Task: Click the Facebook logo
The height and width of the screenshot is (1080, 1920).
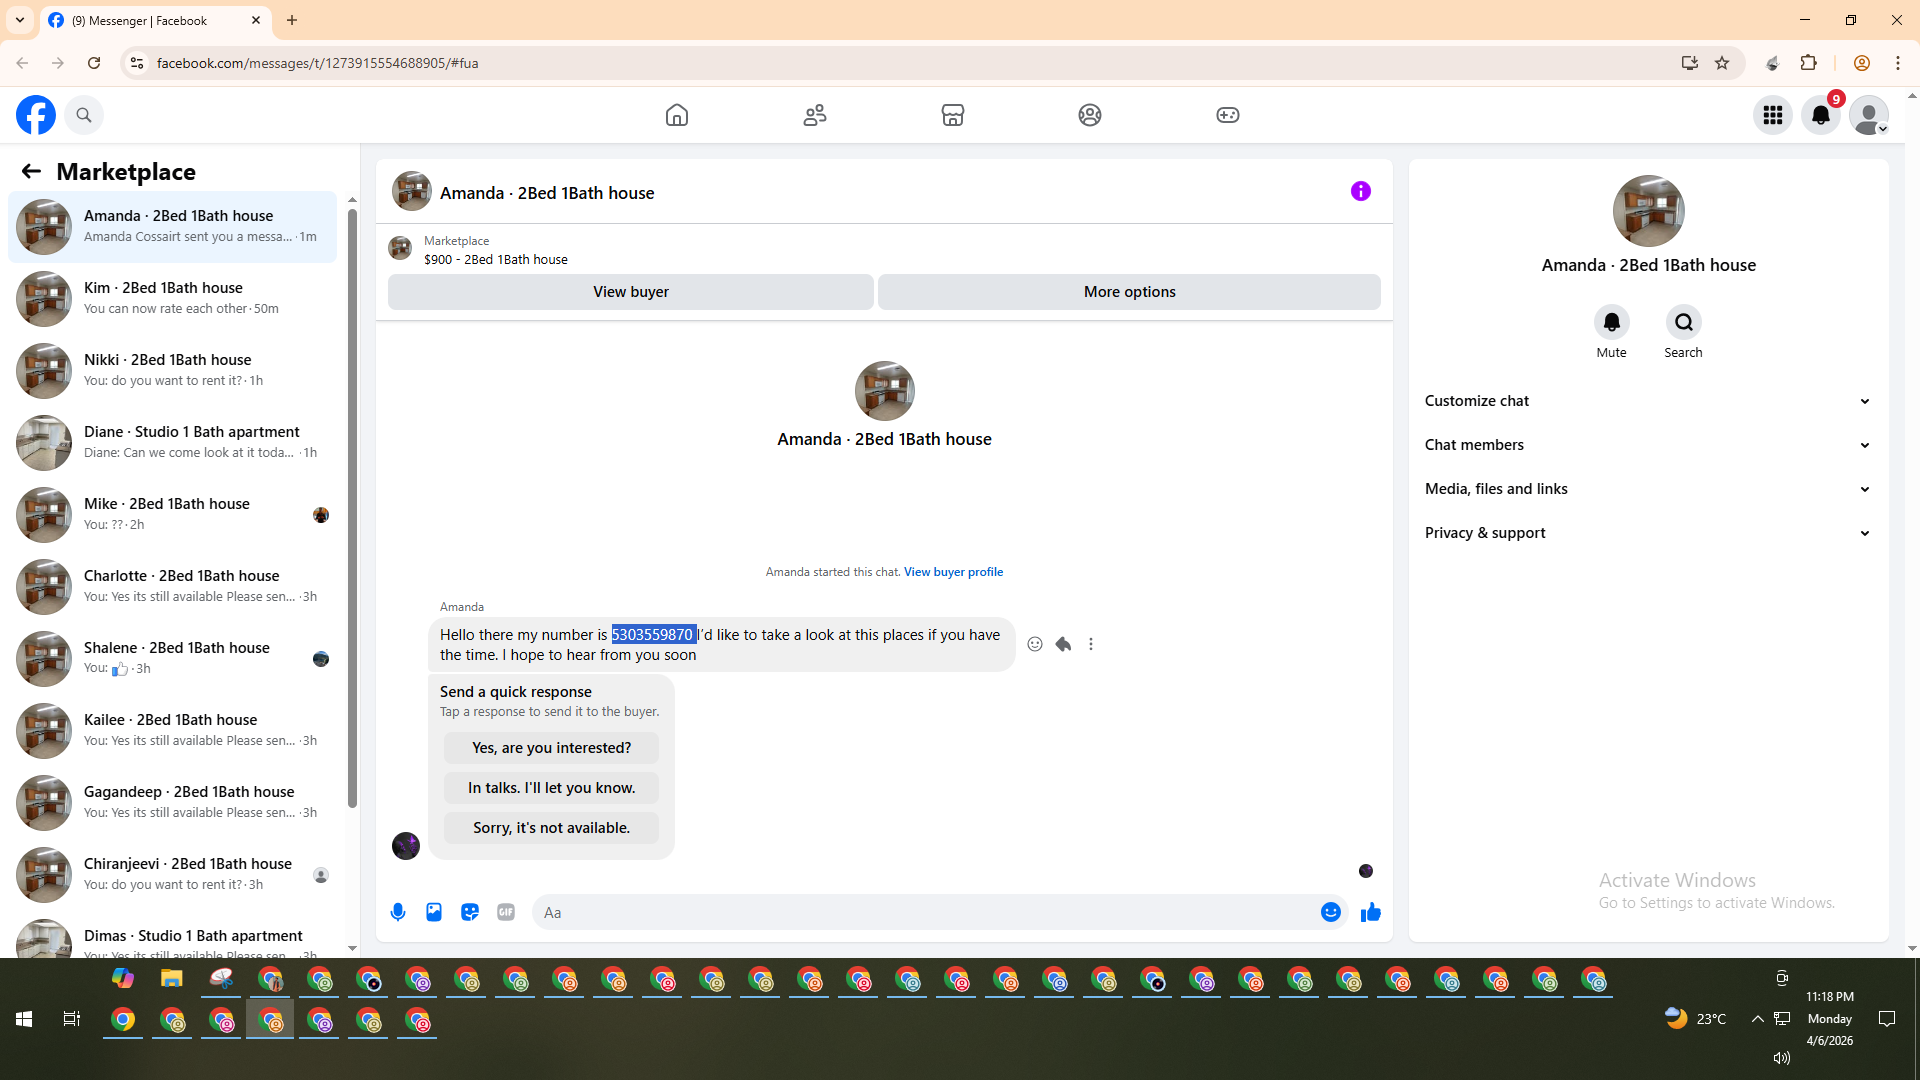Action: pos(36,115)
